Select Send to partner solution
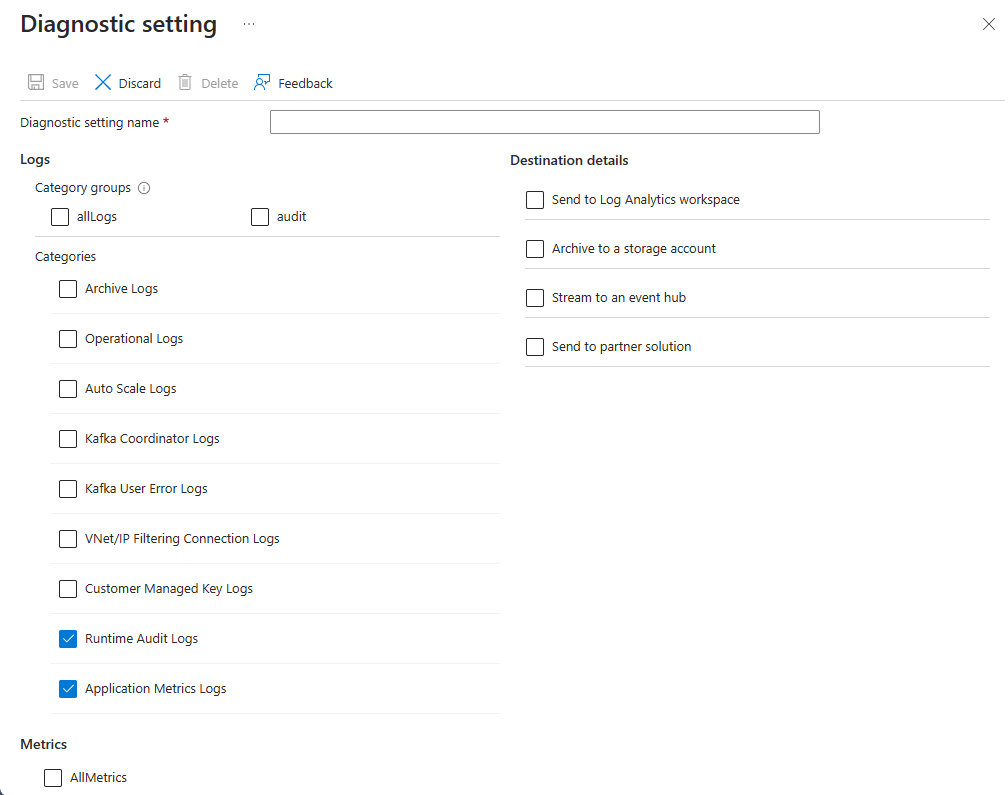Screen dimensions: 1008x795 pyautogui.click(x=535, y=347)
